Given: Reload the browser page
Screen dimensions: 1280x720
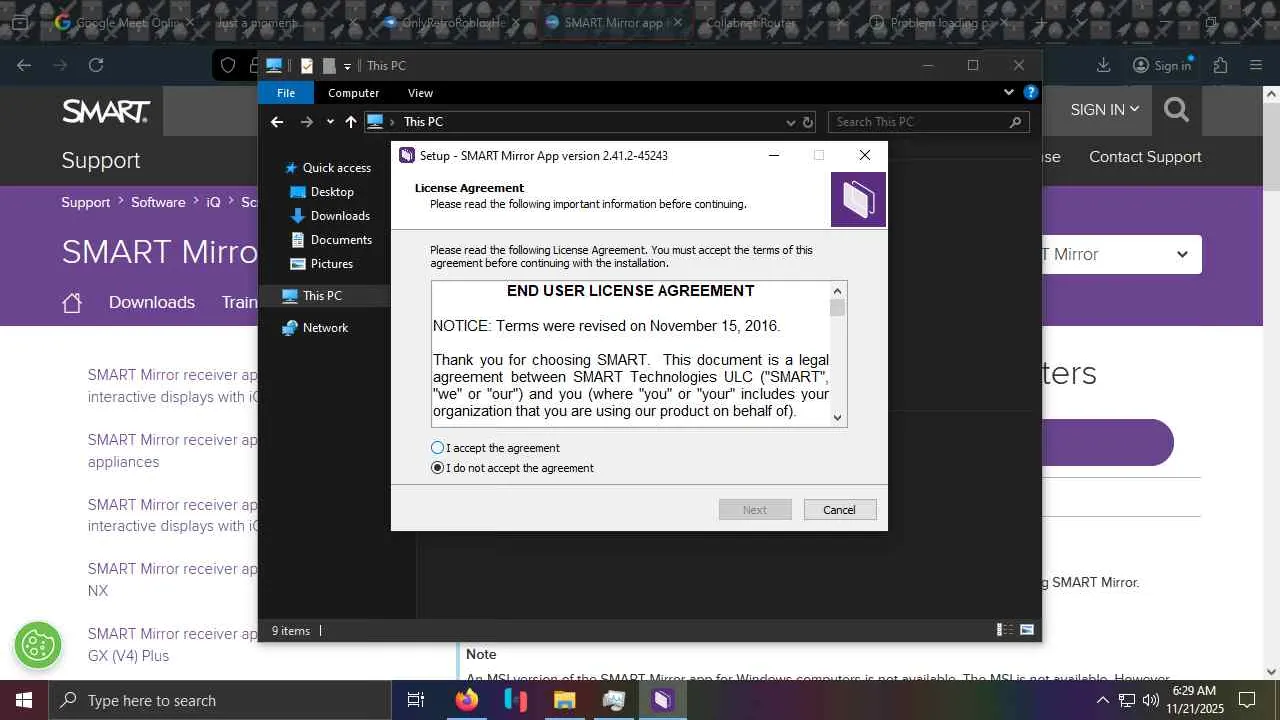Looking at the screenshot, I should pos(96,65).
